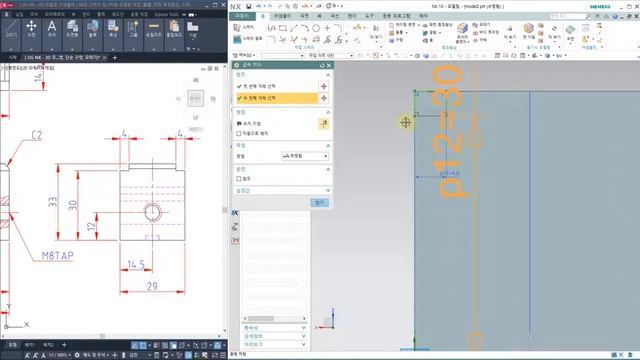Click the Move Face icon in NX ribbon
Viewport: 640px width, 360px height.
(x=528, y=28)
